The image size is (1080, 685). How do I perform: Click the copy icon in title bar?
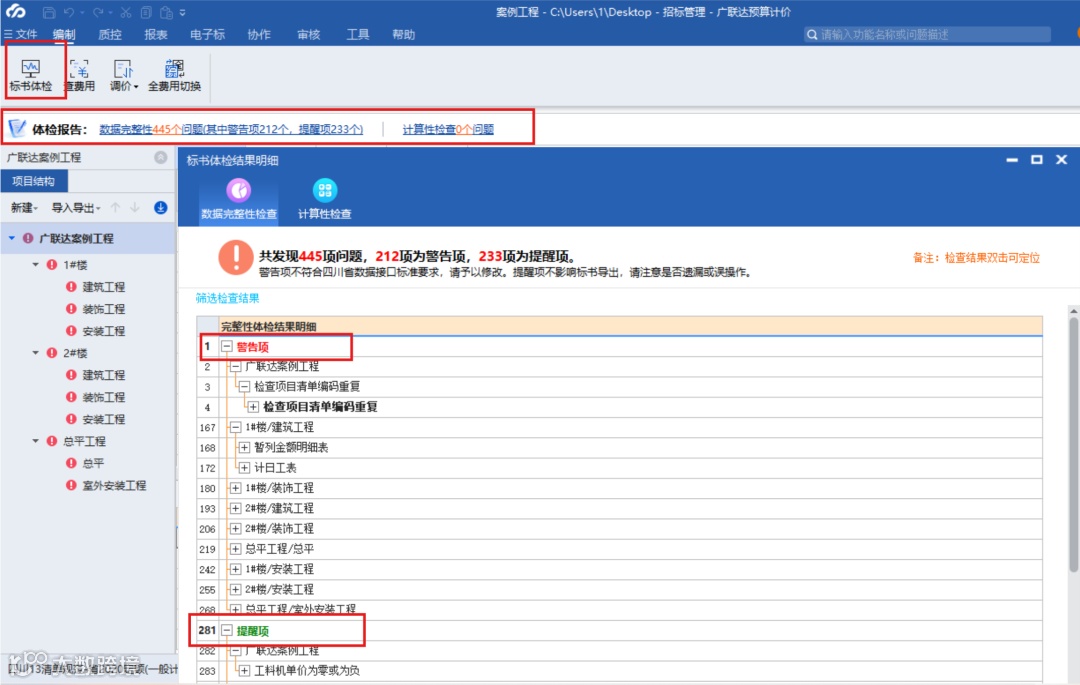[146, 12]
